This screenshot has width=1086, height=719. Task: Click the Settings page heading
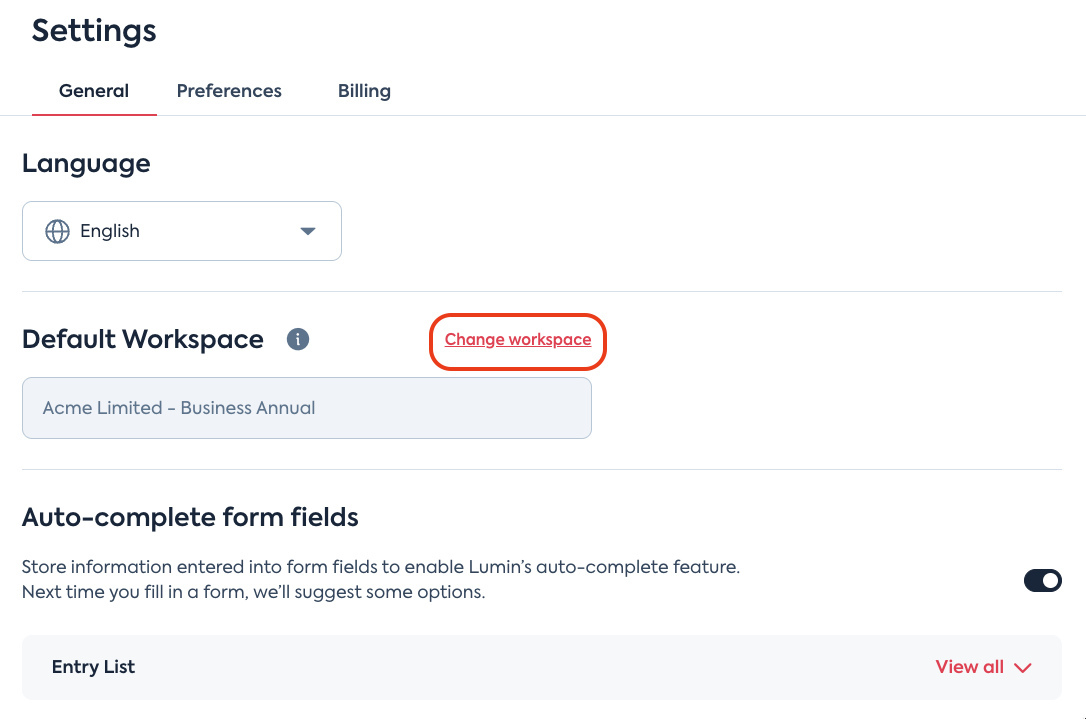pos(94,30)
